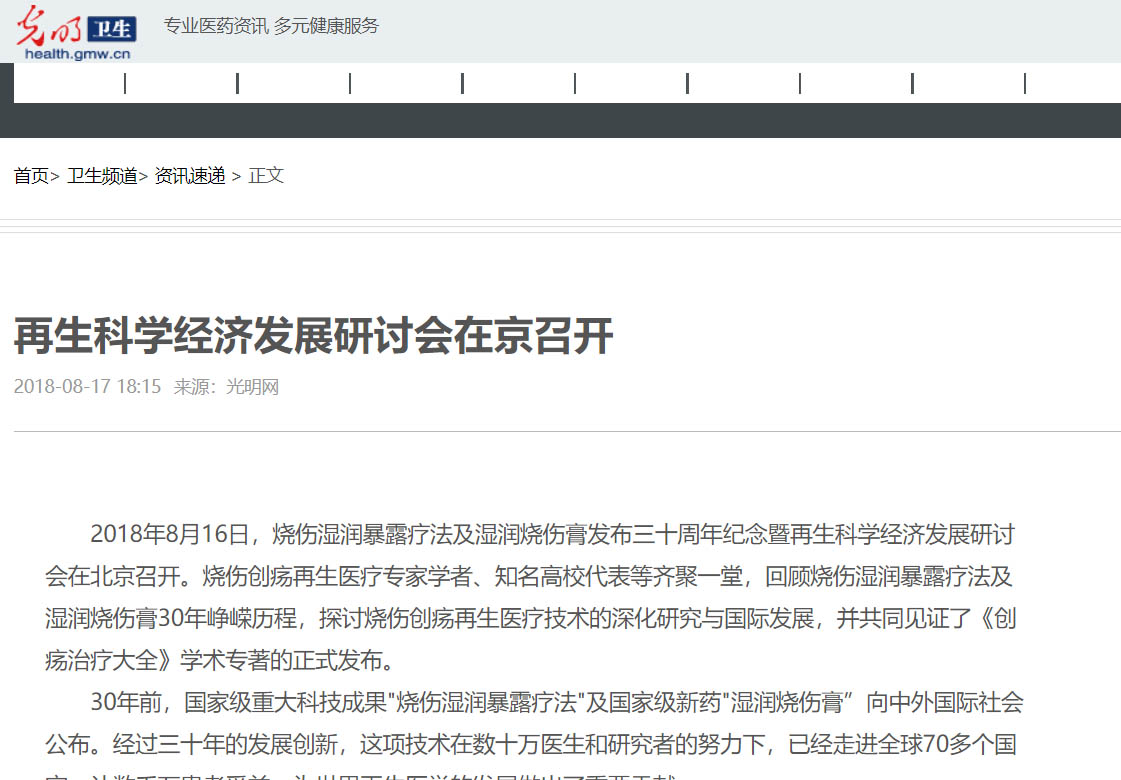This screenshot has height=780, width=1121.
Task: Click the dark gray strip below navigation
Action: click(560, 120)
